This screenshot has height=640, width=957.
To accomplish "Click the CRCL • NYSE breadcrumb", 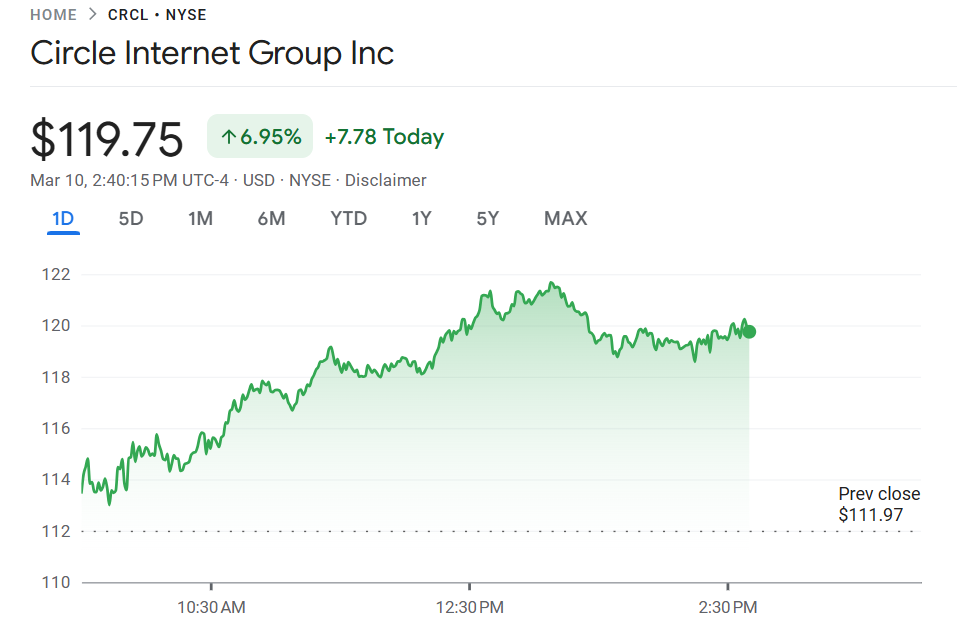I will [x=157, y=15].
